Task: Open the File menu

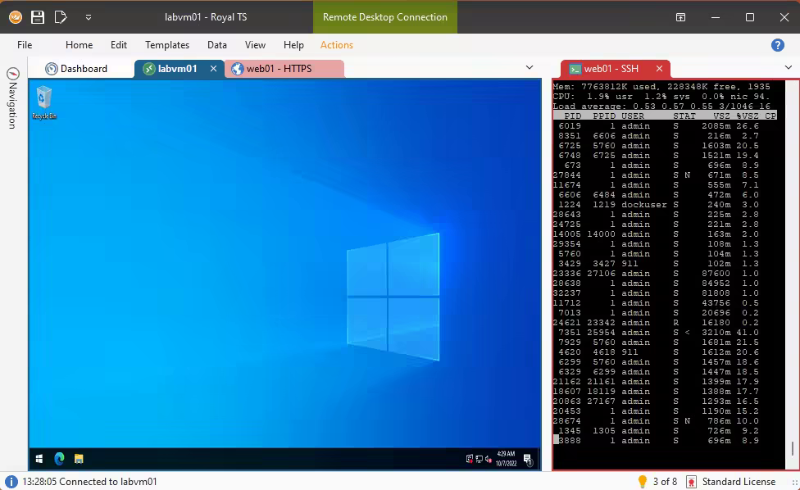Action: coord(25,45)
